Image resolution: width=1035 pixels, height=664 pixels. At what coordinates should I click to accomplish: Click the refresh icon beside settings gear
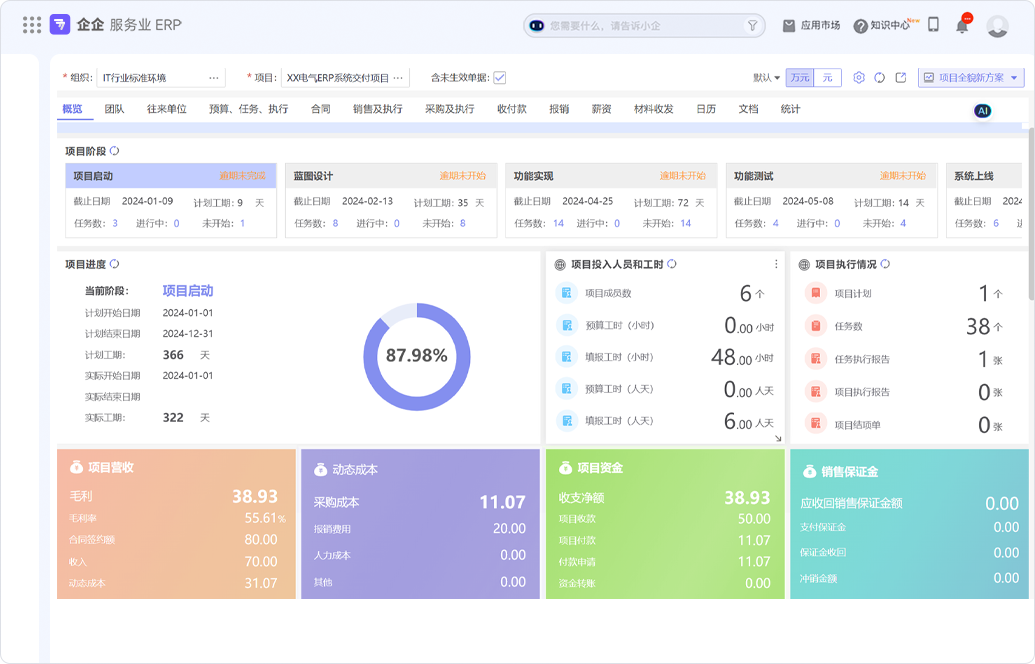(879, 78)
